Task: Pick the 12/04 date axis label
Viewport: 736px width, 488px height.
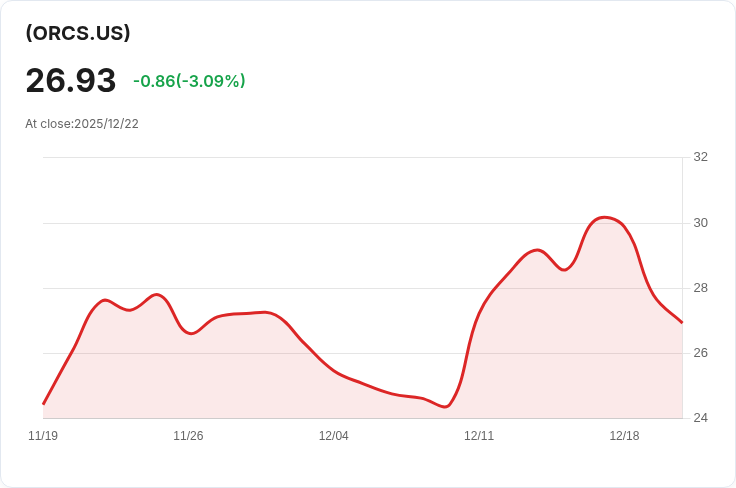Action: tap(334, 436)
